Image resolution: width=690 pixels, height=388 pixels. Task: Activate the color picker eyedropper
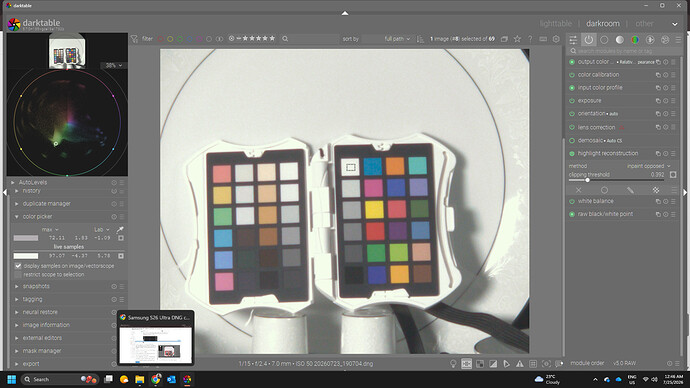[x=120, y=229]
